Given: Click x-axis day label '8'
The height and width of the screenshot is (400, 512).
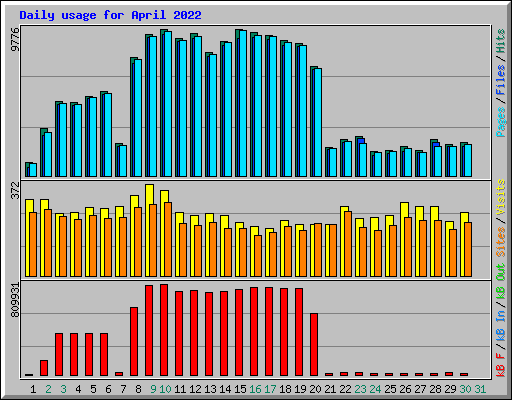Looking at the screenshot, I should coord(138,389).
